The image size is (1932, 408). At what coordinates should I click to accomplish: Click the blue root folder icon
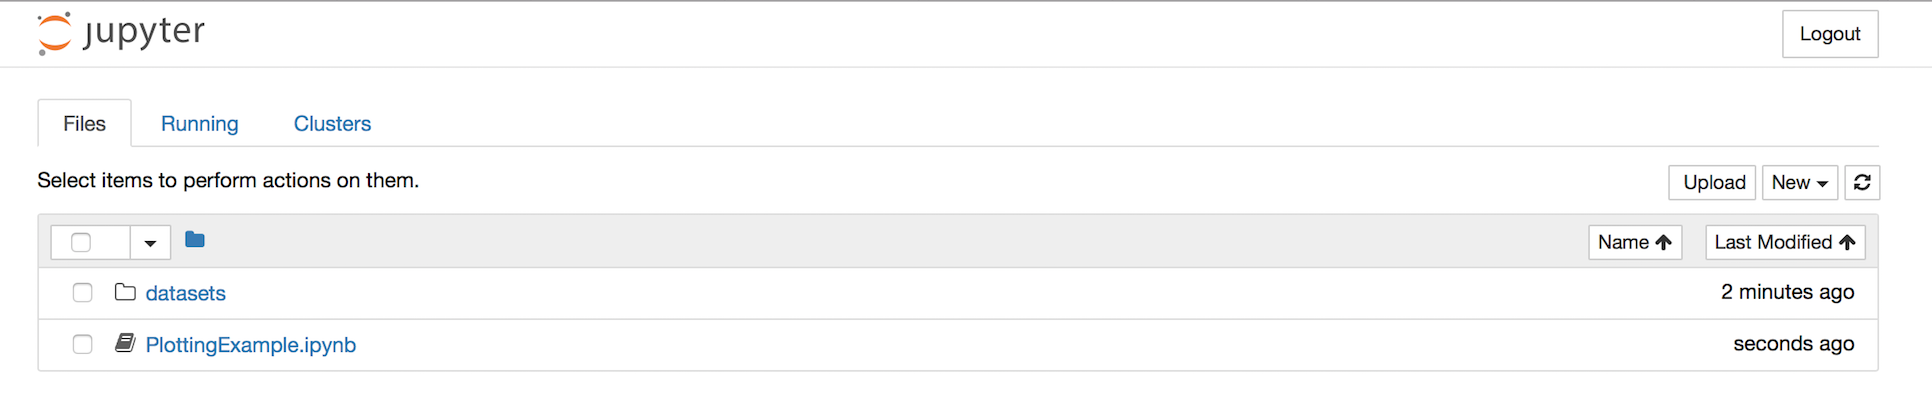point(195,240)
